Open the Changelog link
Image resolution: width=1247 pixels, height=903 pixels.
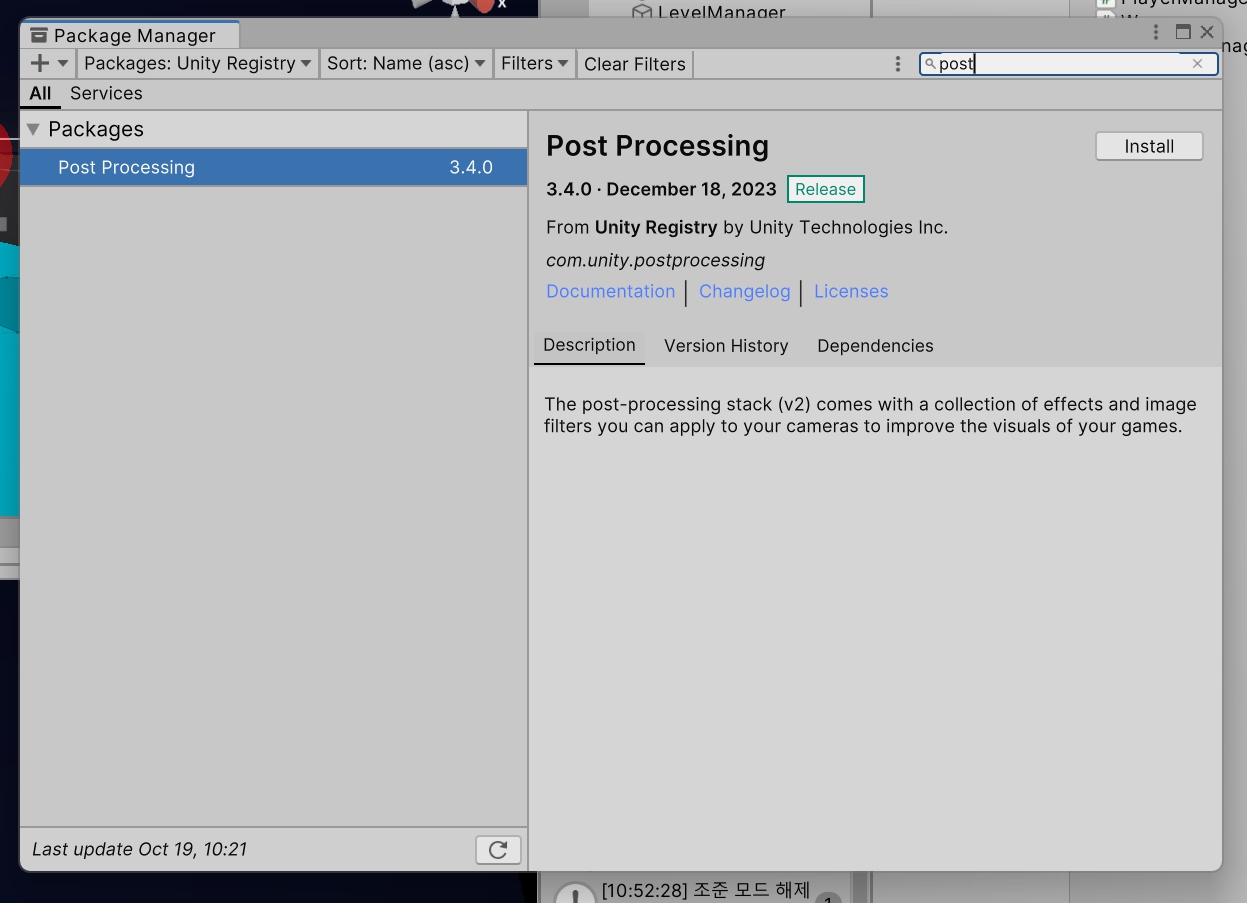click(744, 291)
